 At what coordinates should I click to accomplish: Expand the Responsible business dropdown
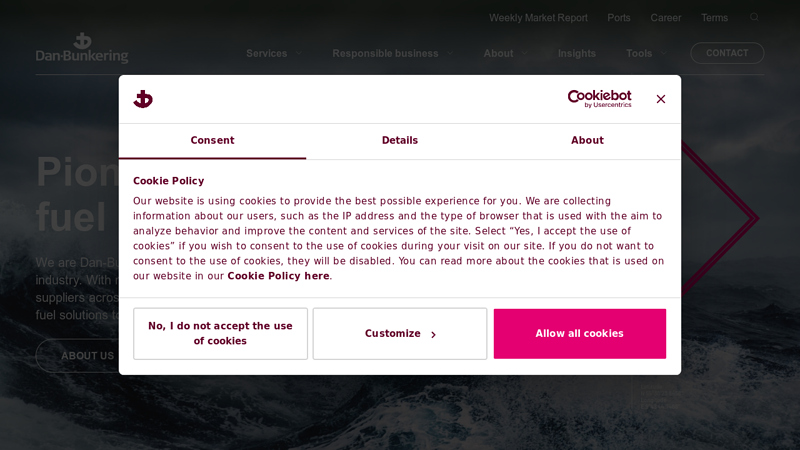tap(393, 53)
